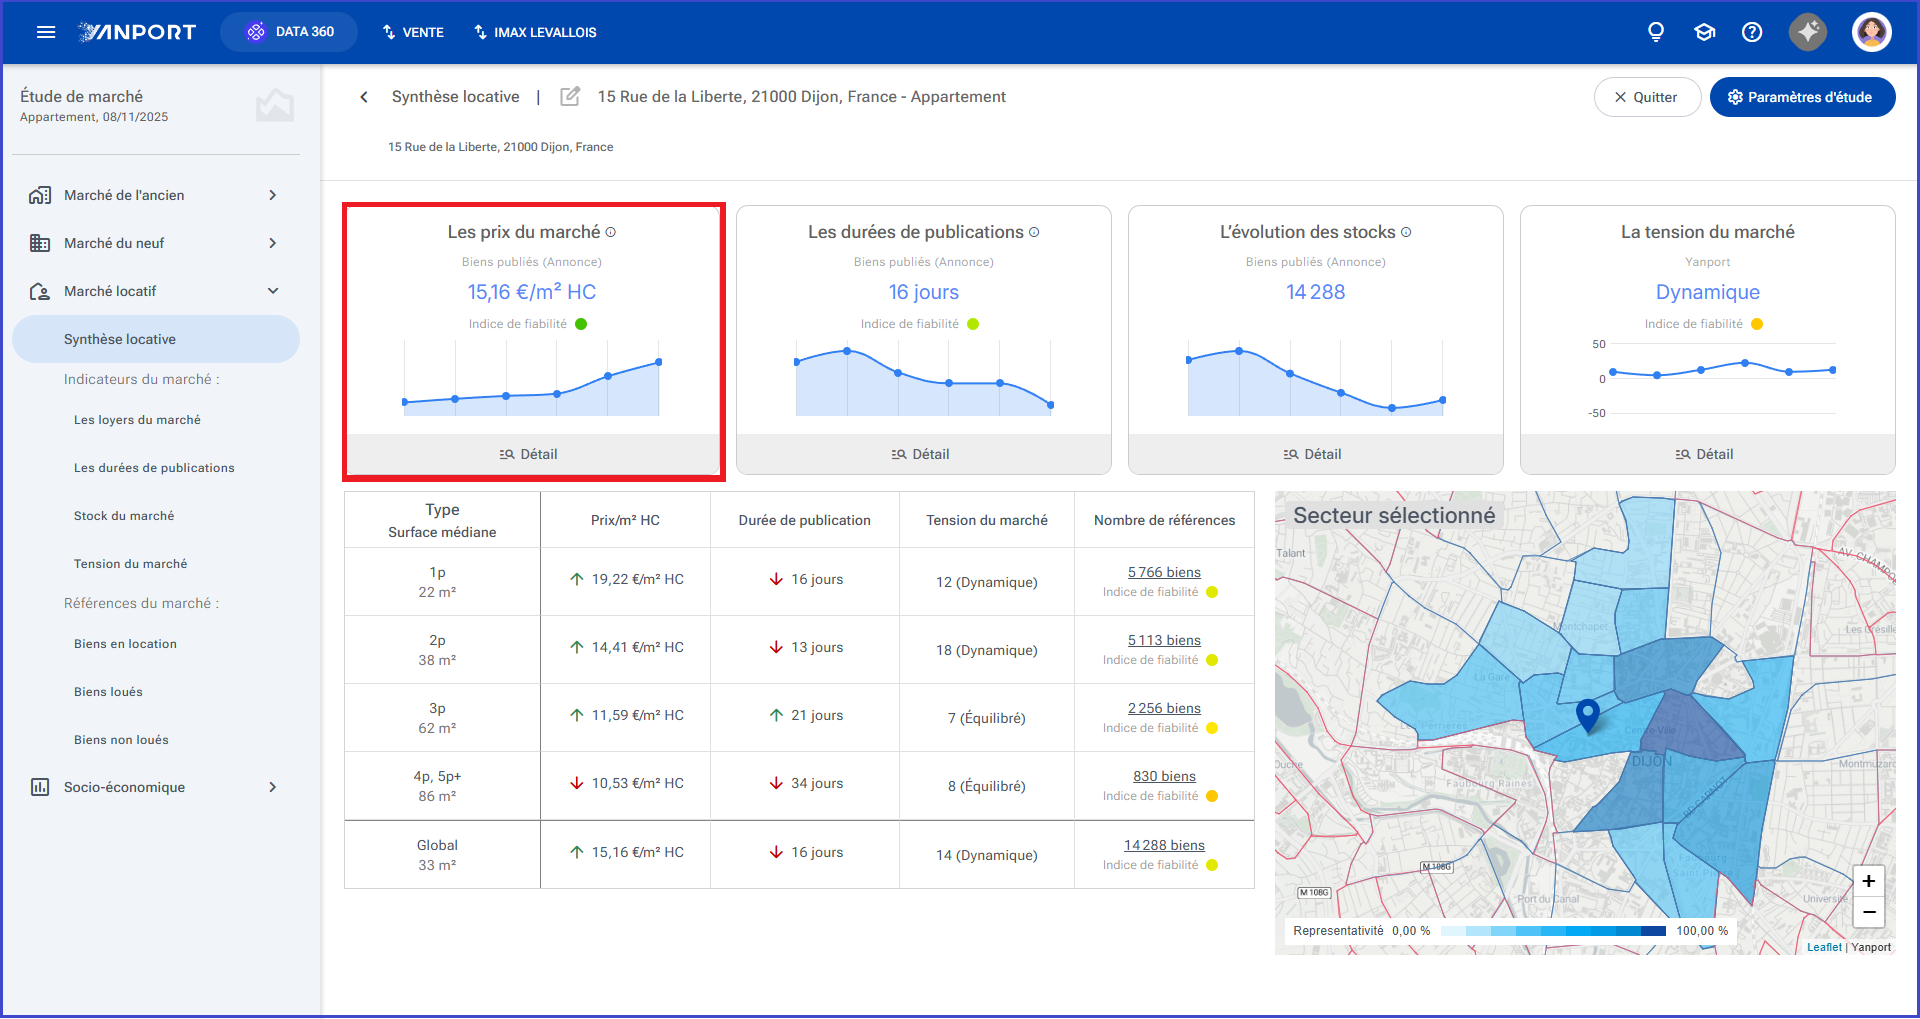
Task: Click the lightbulb suggestions icon
Action: point(1656,32)
